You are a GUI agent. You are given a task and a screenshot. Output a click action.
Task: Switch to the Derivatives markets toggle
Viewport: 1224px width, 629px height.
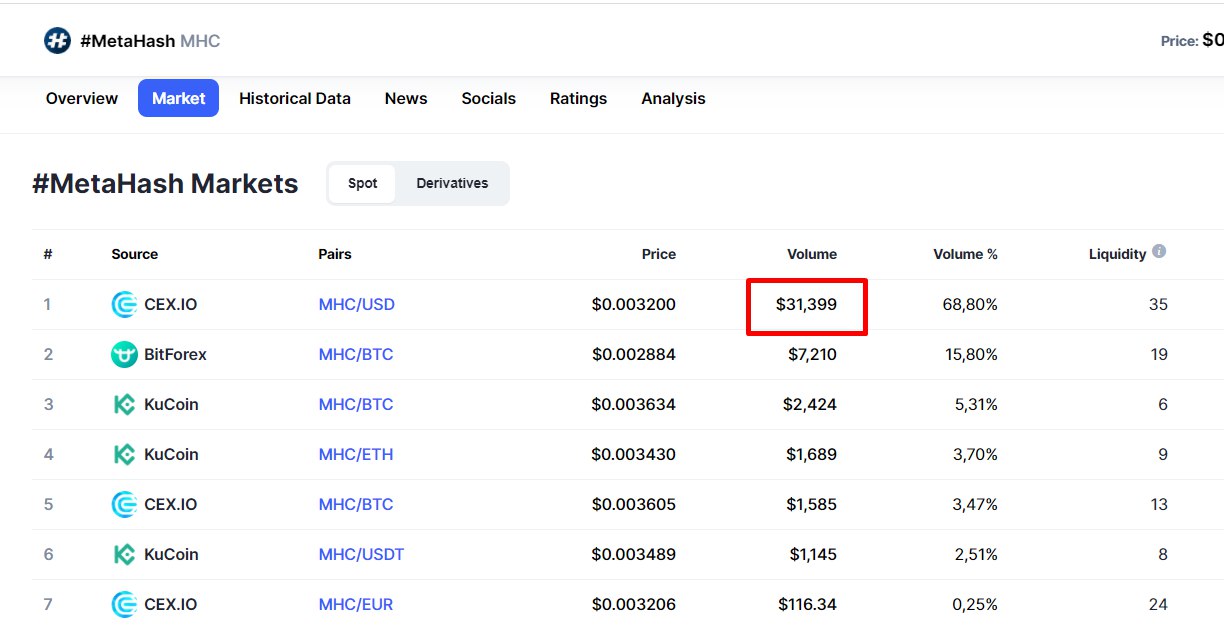452,184
